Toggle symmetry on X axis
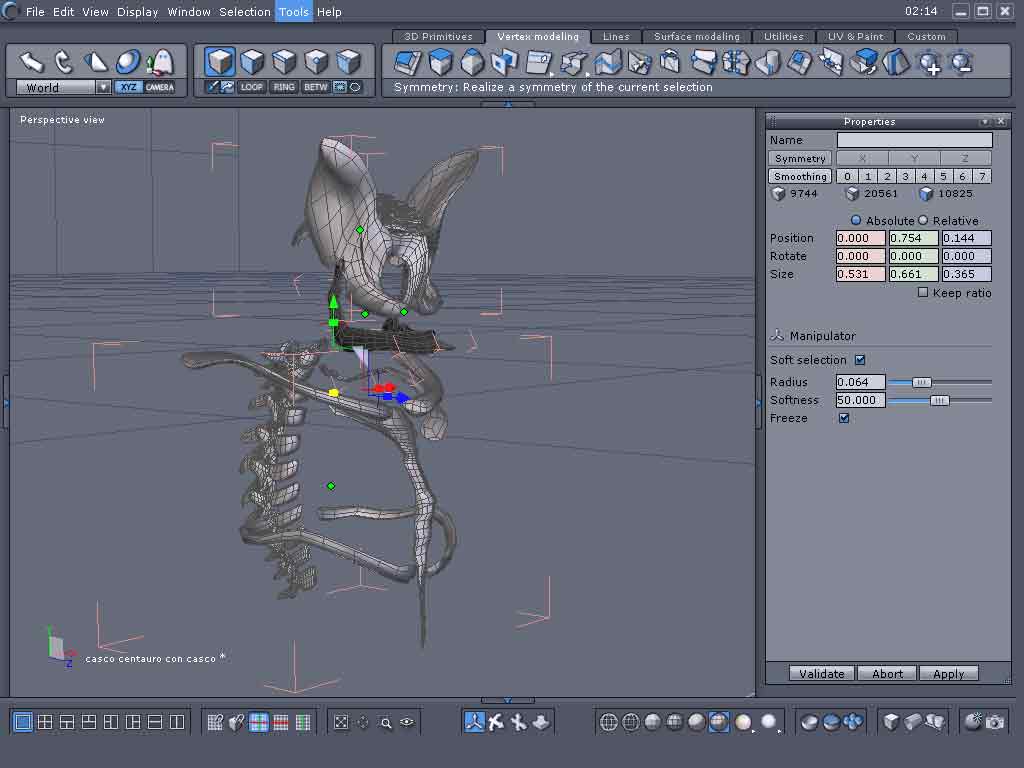The image size is (1024, 768). point(862,158)
